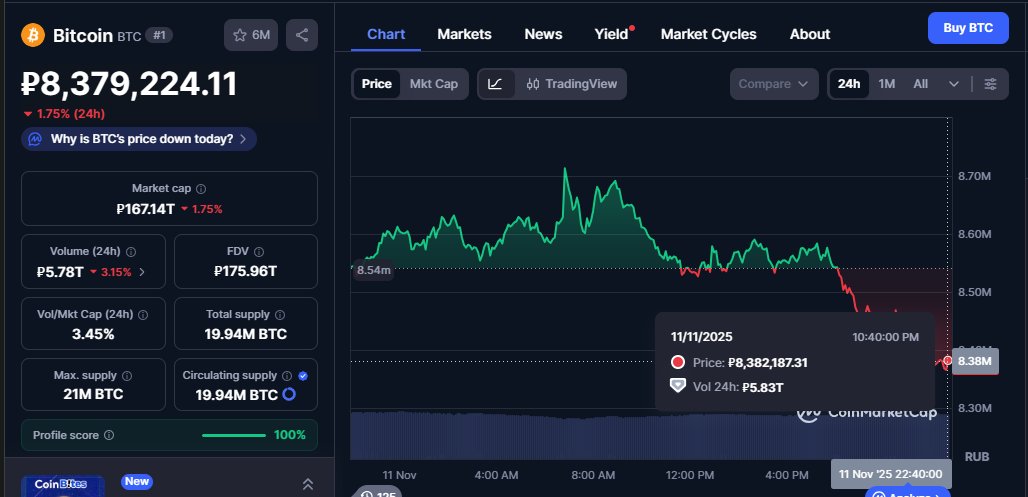Open the Chart tab
The height and width of the screenshot is (497, 1028).
tap(386, 34)
